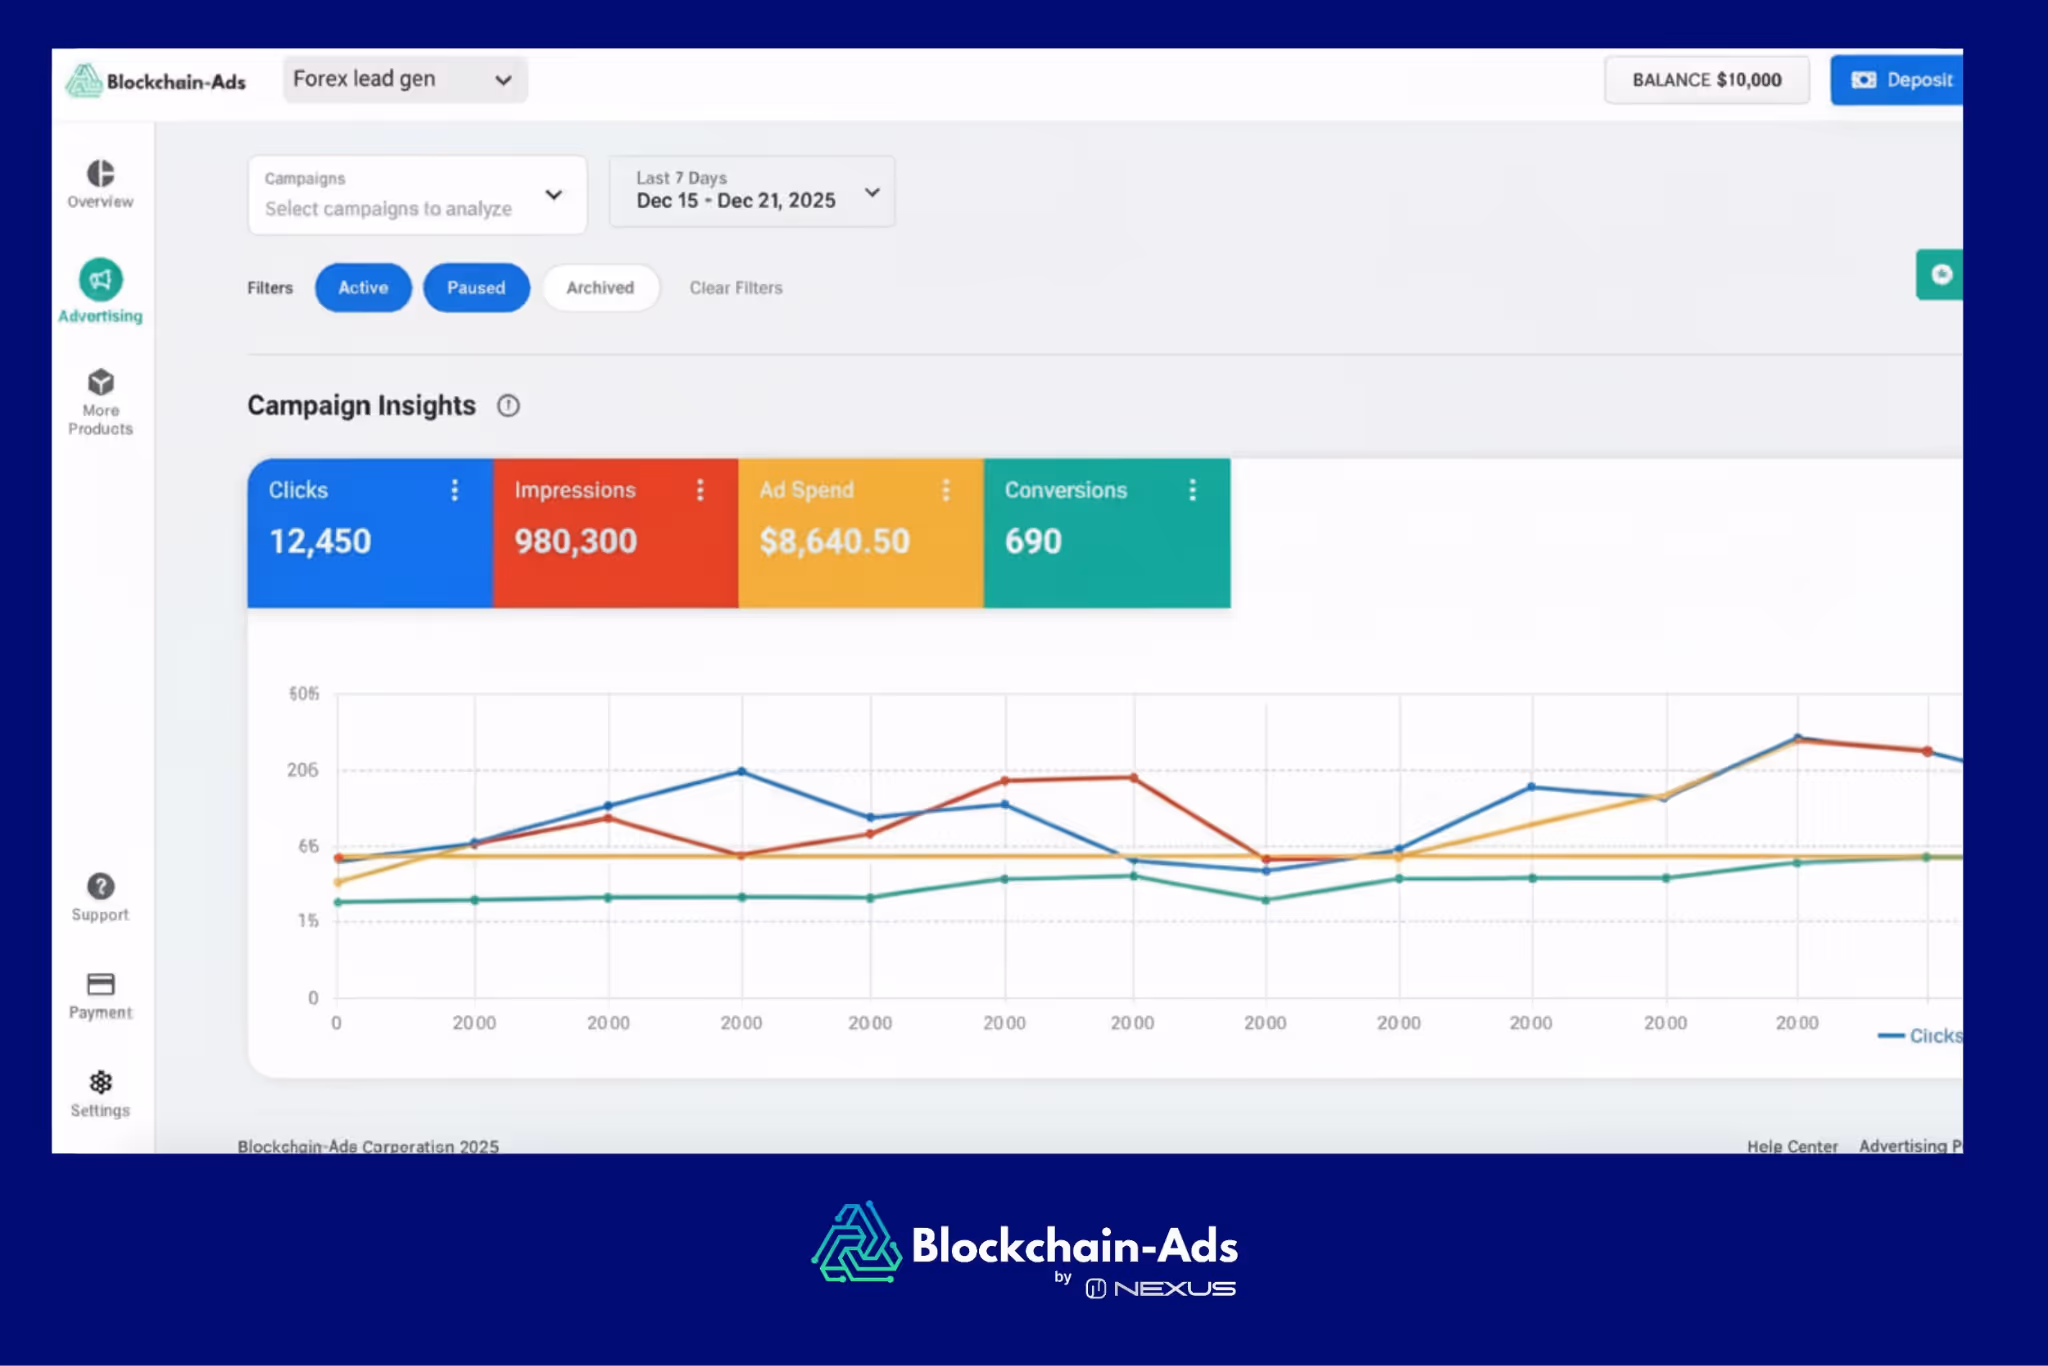Click the Campaign Insights info icon
The height and width of the screenshot is (1366, 2048).
508,406
